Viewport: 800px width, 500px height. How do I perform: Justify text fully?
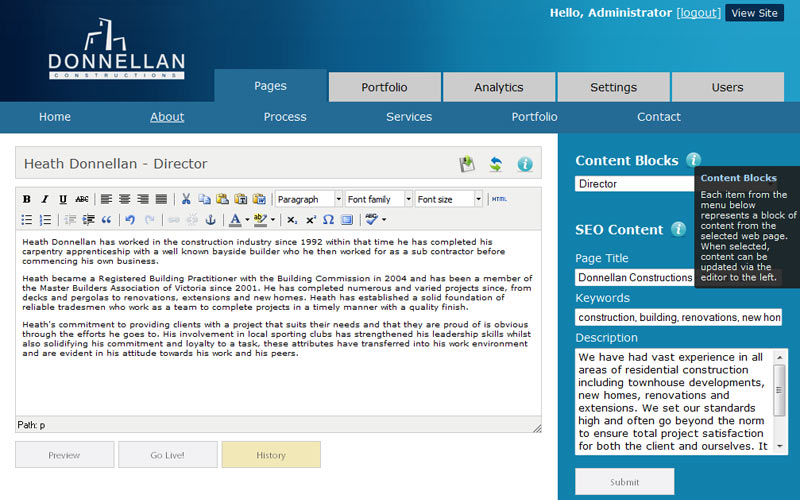(161, 199)
